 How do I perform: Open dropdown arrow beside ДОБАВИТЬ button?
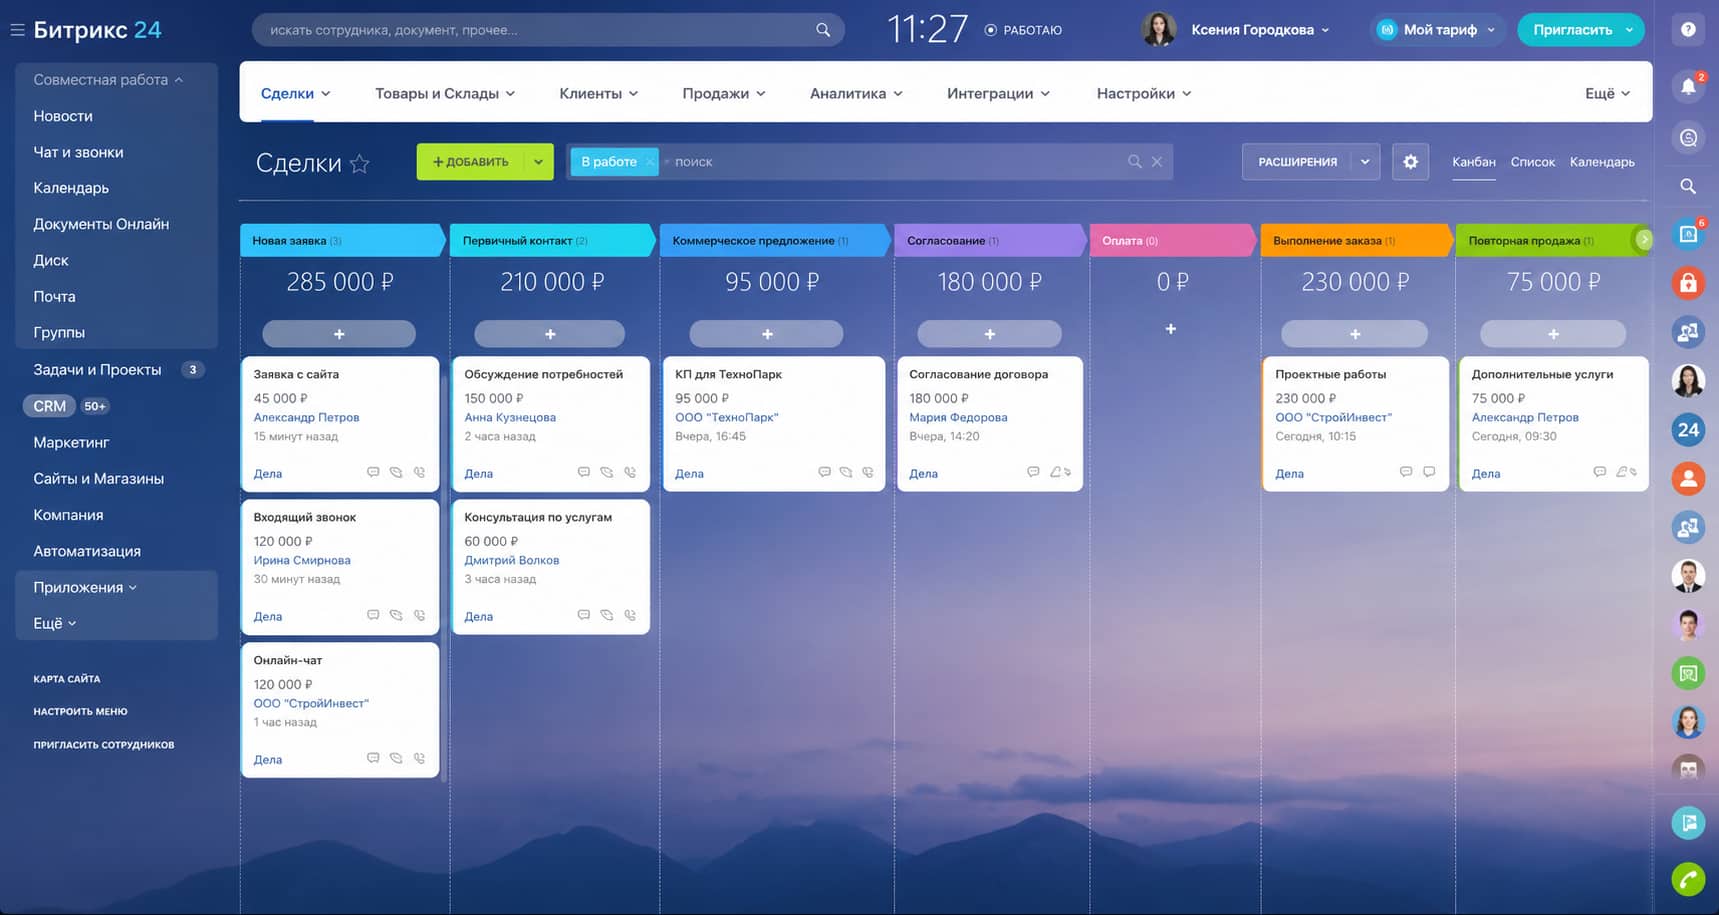pos(538,162)
